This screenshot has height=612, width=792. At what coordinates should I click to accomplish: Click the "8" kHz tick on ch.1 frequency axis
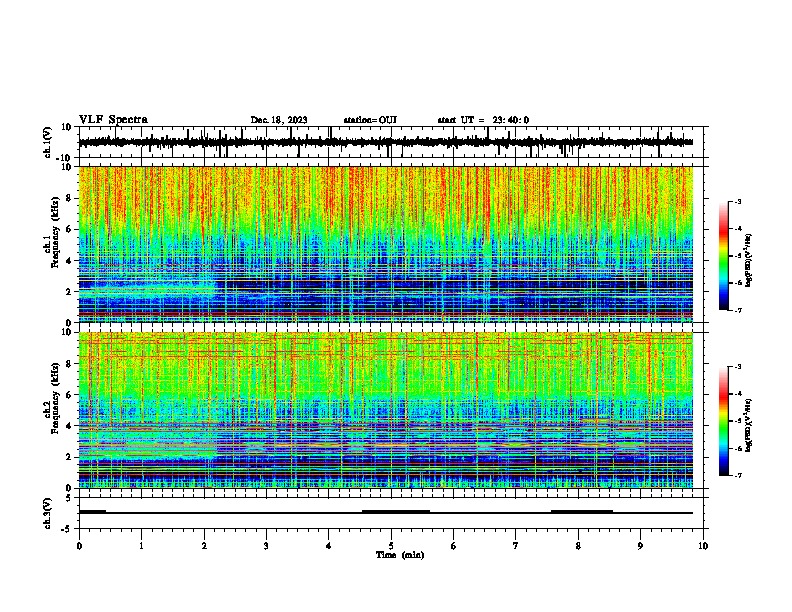coord(70,198)
